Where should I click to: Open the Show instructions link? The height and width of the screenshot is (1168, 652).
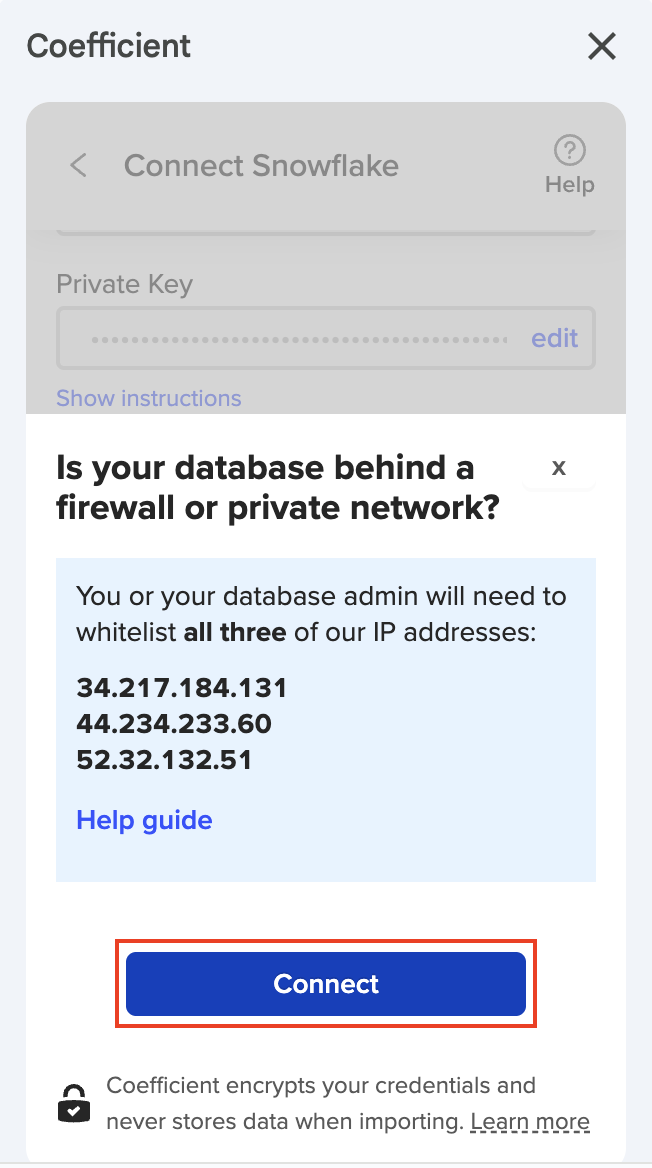click(149, 398)
